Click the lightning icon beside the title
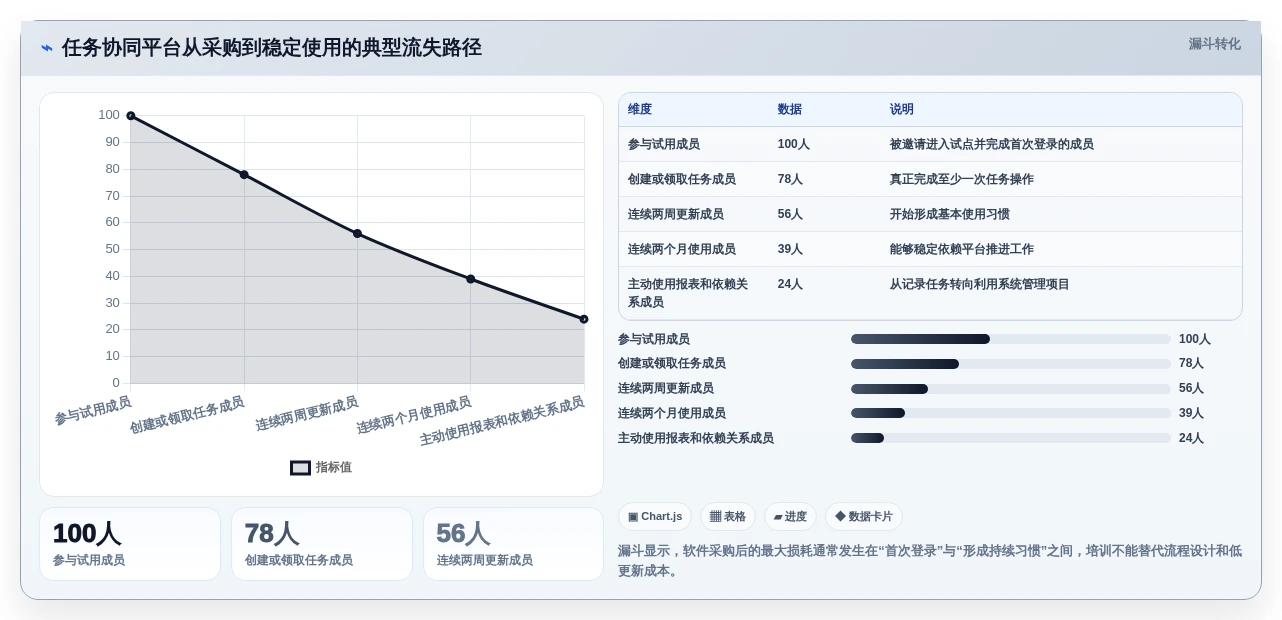The width and height of the screenshot is (1282, 620). [x=47, y=47]
